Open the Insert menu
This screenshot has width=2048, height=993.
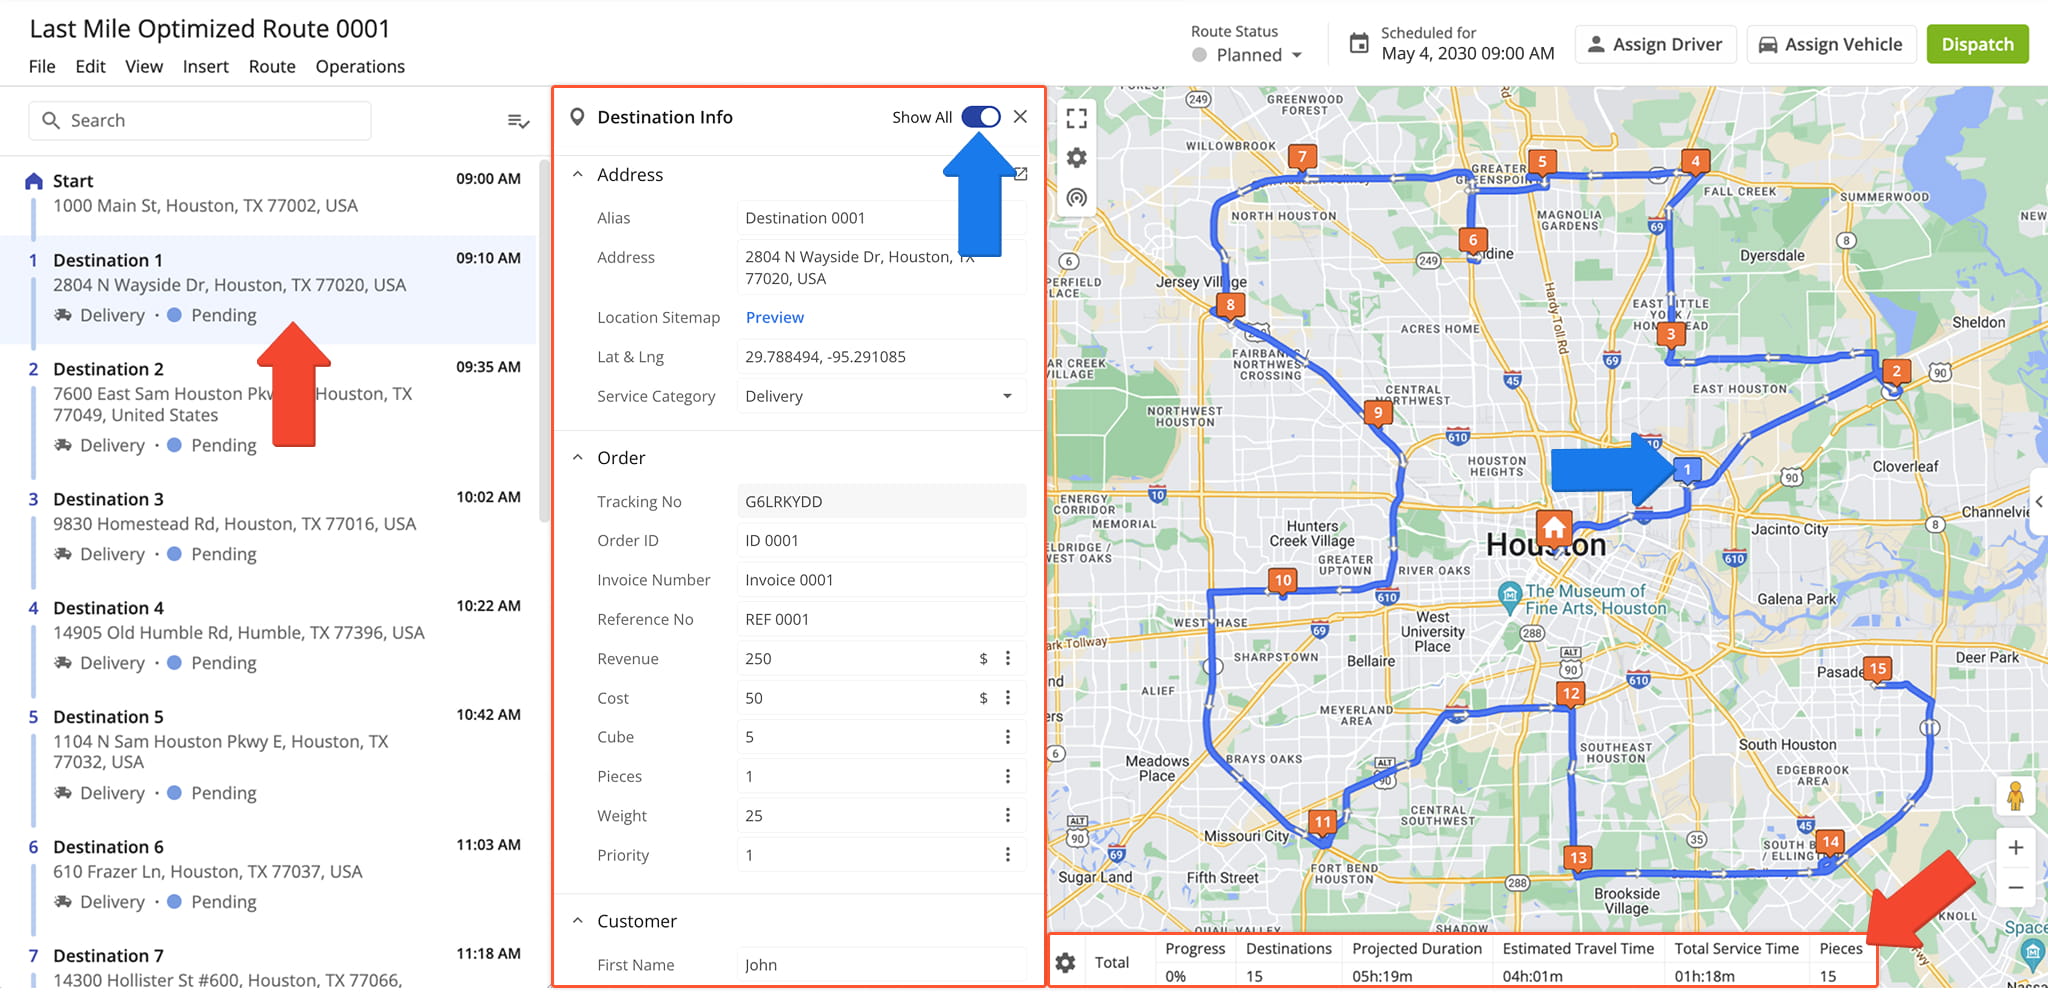tap(205, 67)
